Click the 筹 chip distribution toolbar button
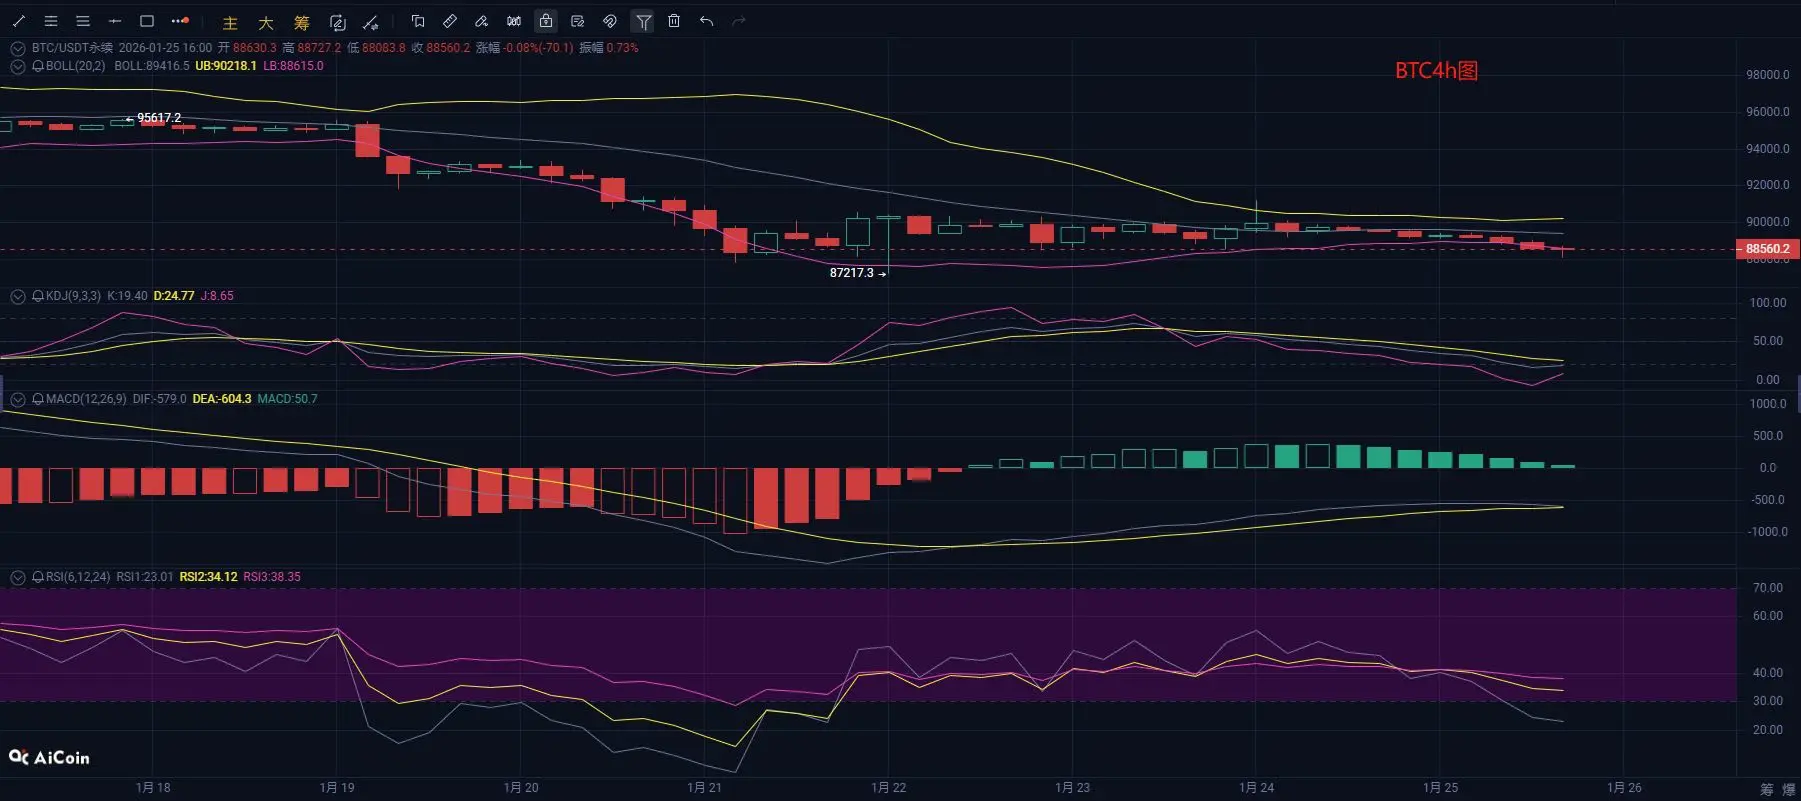This screenshot has height=801, width=1801. pyautogui.click(x=302, y=22)
